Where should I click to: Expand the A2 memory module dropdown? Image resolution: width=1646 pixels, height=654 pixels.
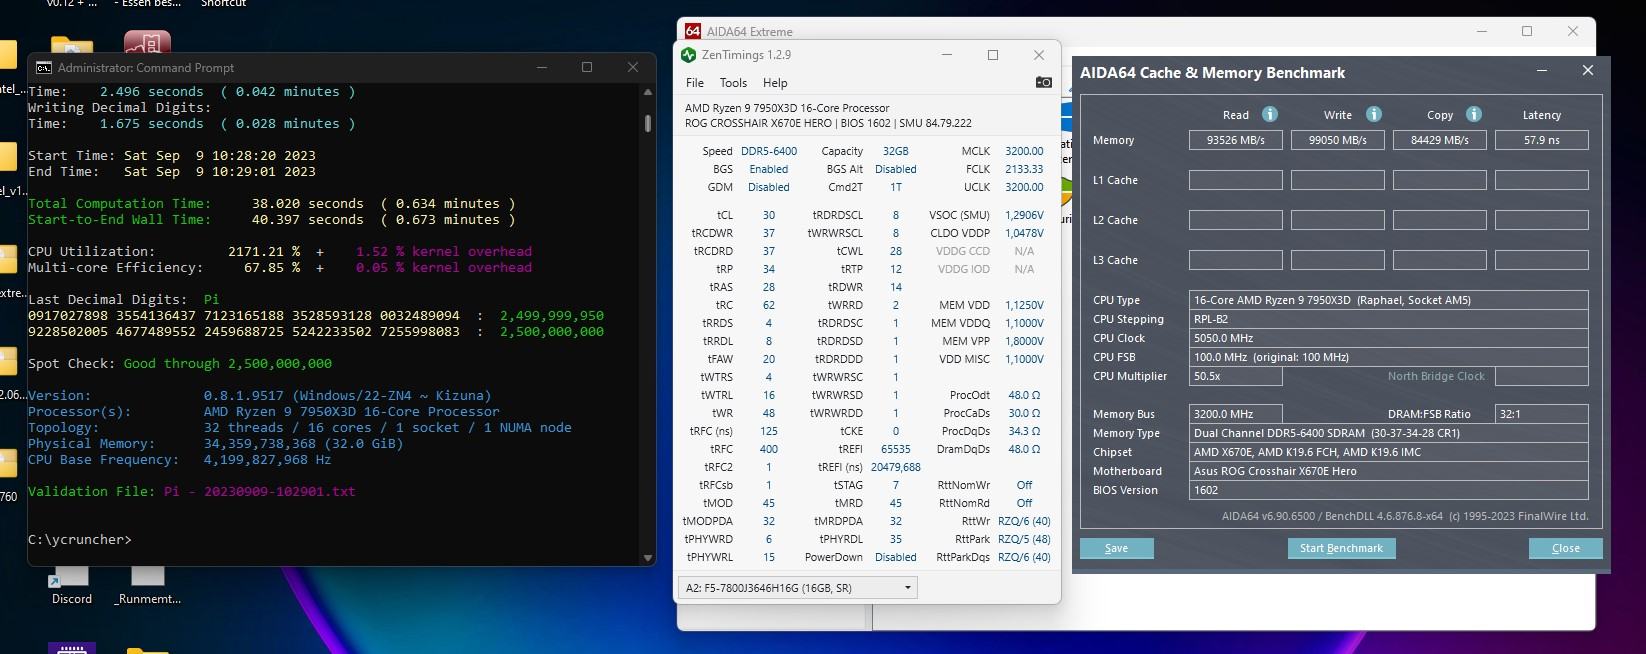pos(798,588)
